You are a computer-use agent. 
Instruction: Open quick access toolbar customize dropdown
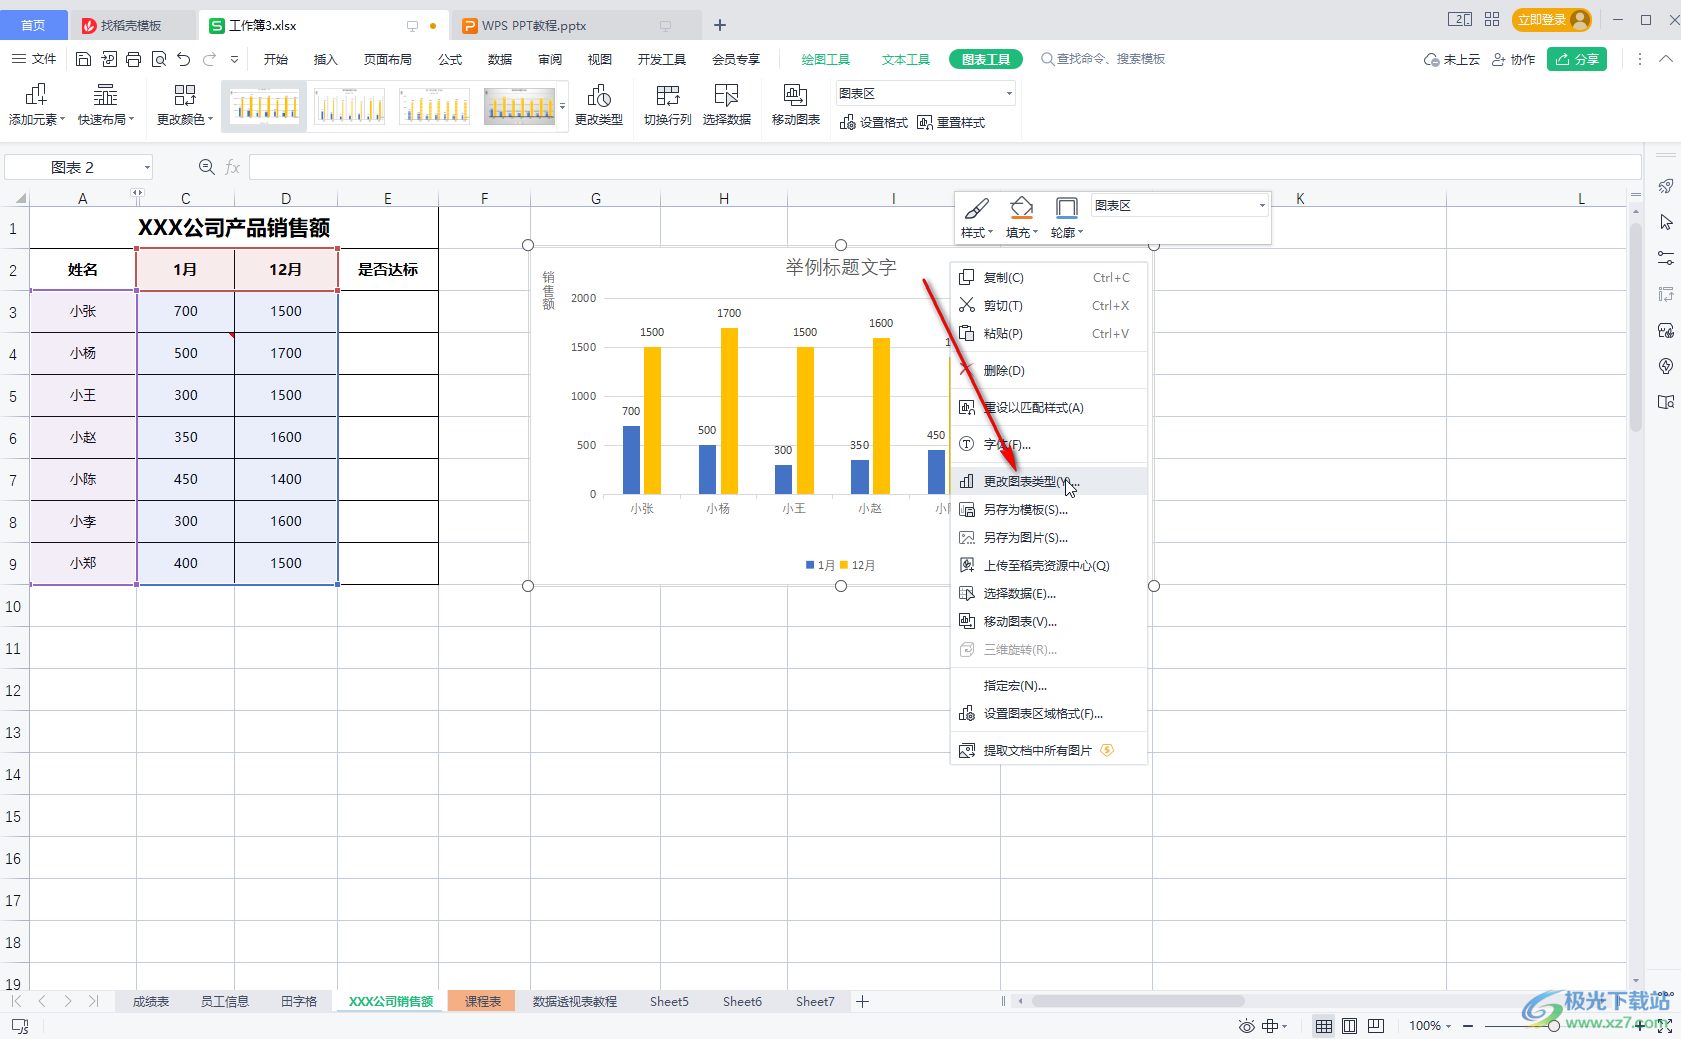pyautogui.click(x=235, y=59)
